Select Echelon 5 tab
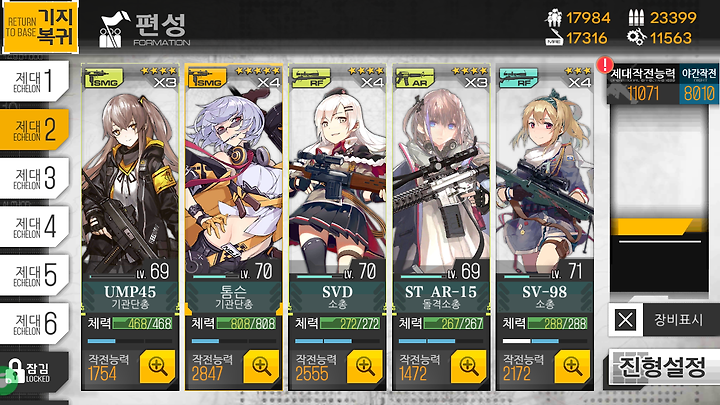Image resolution: width=720 pixels, height=405 pixels. tap(34, 275)
